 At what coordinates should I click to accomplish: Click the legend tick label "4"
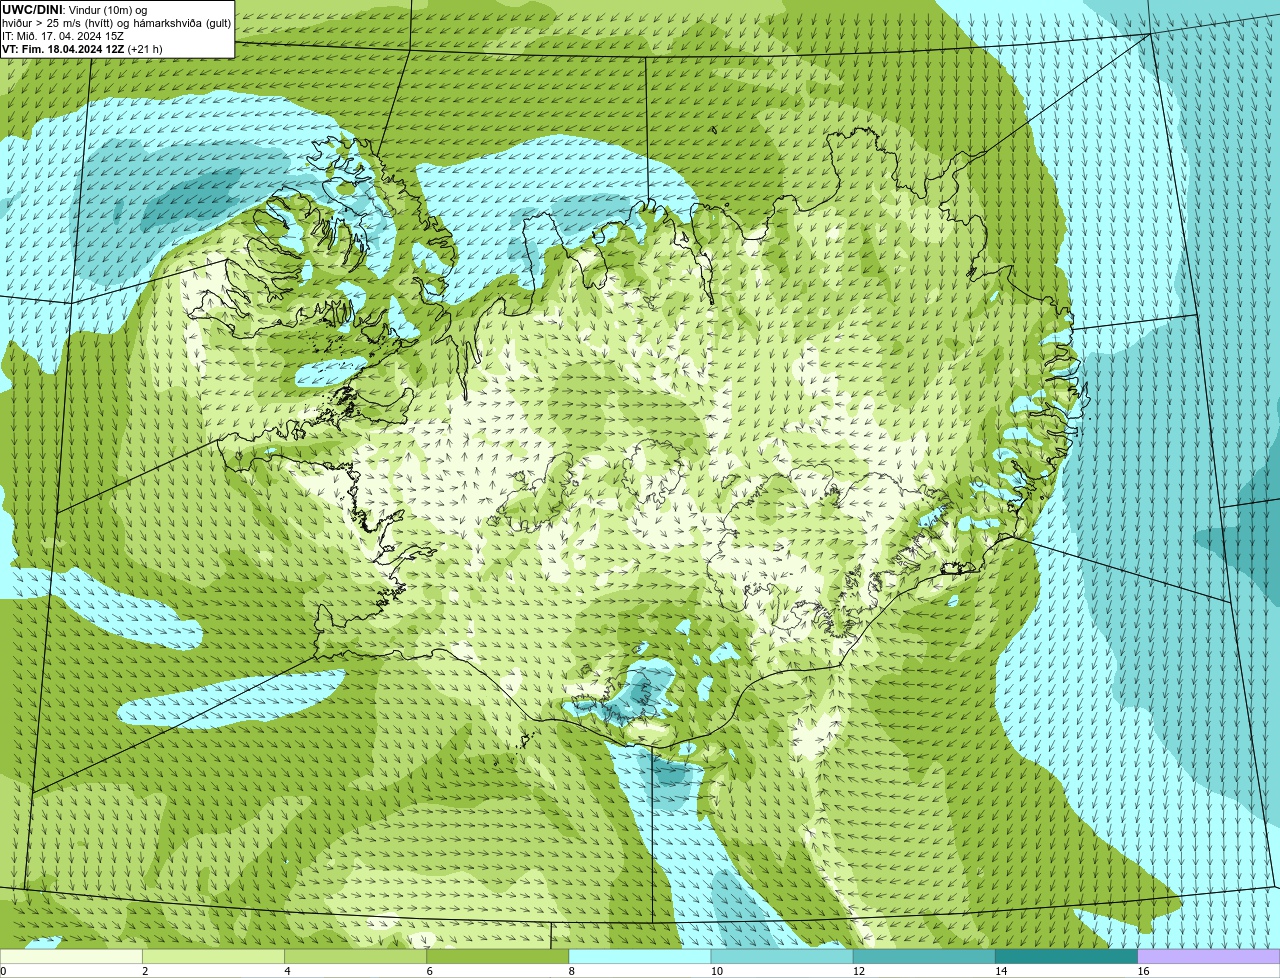[287, 971]
